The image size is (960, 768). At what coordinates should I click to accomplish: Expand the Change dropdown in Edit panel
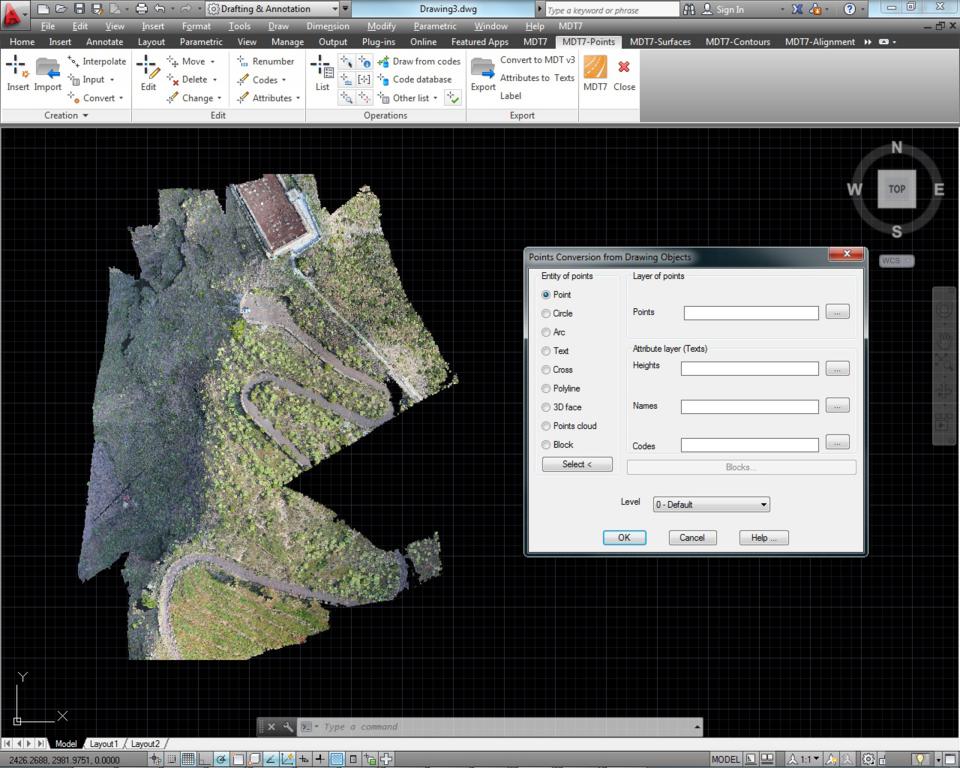pos(219,98)
